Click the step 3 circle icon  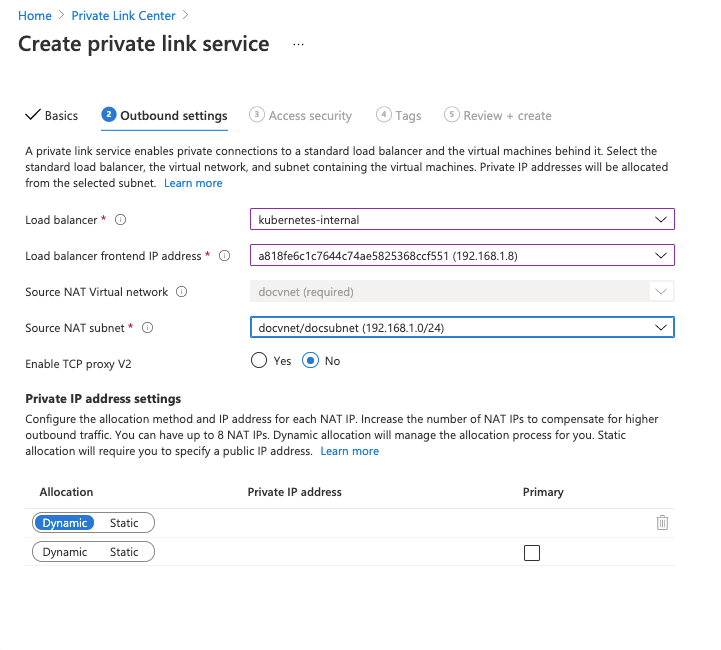pyautogui.click(x=257, y=114)
